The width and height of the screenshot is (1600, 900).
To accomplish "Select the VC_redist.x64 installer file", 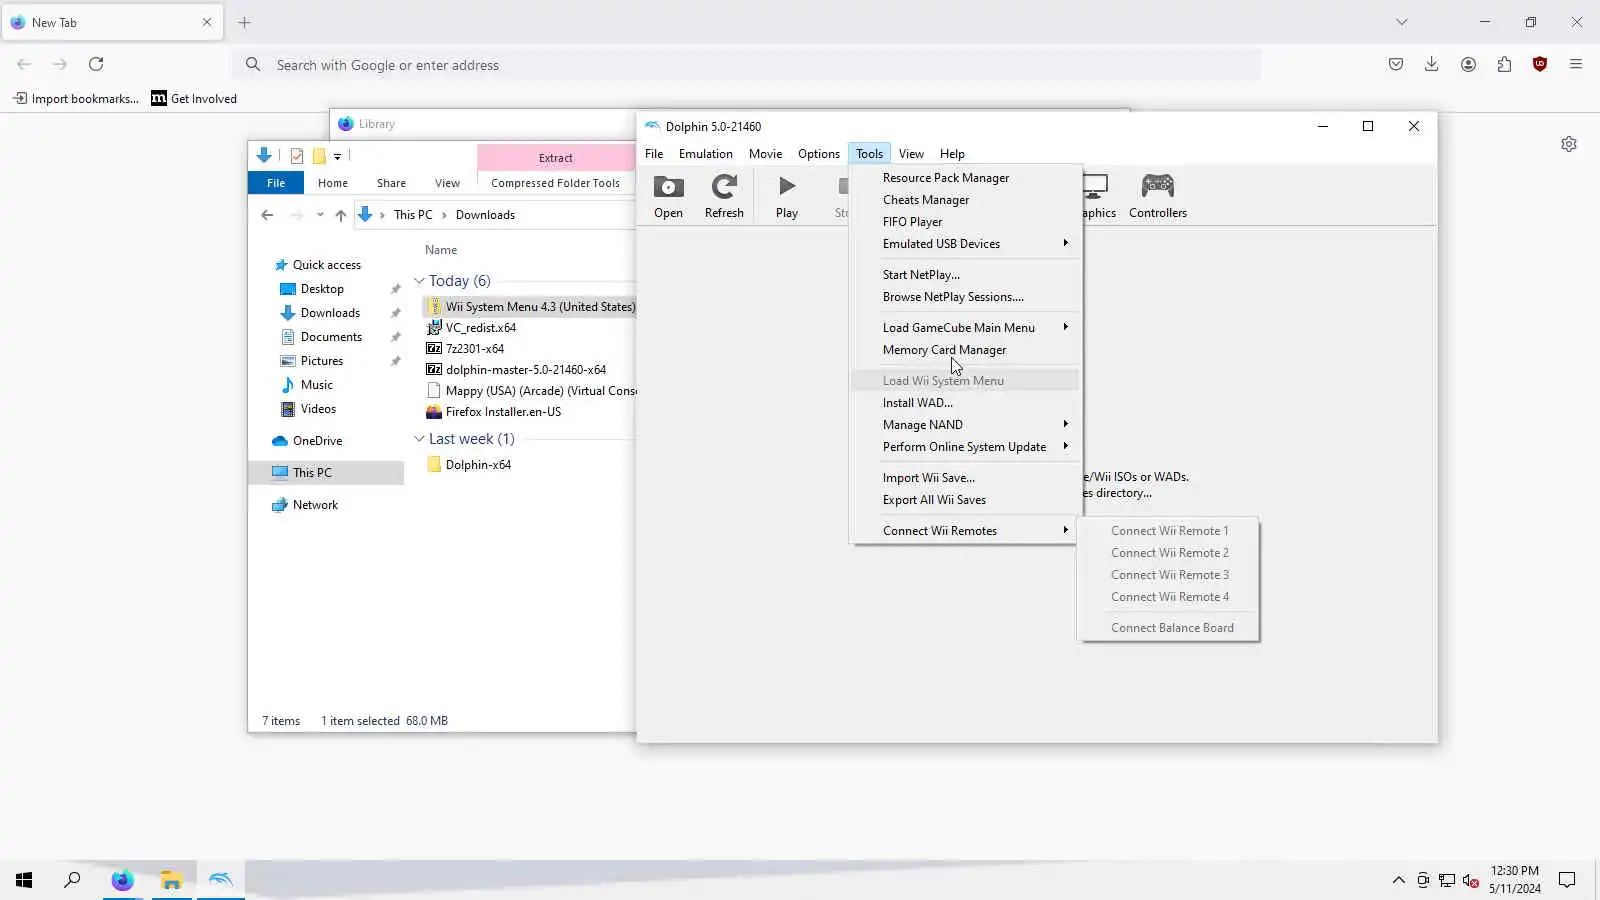I will pos(481,328).
